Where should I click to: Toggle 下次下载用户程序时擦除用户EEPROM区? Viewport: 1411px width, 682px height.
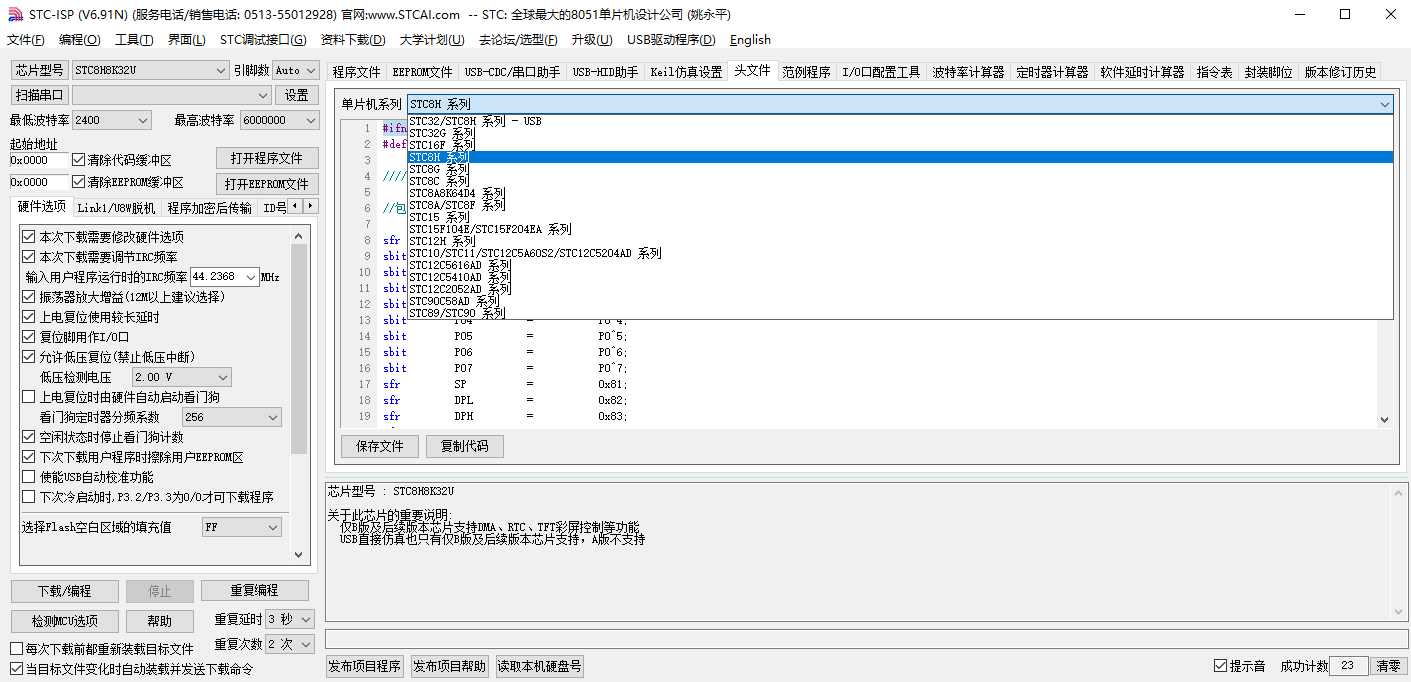coord(29,457)
